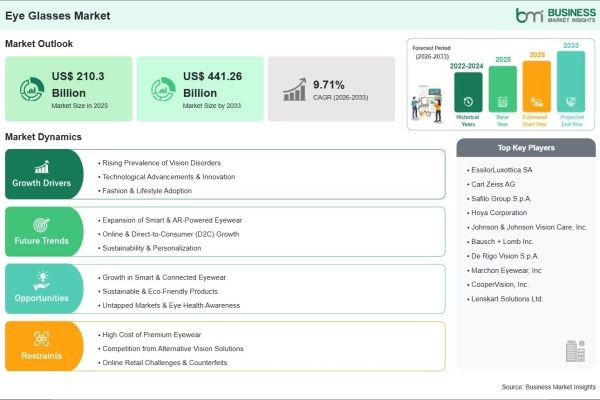The image size is (600, 400).
Task: Click the Opportunities lightbulb hand icon
Action: point(42,281)
